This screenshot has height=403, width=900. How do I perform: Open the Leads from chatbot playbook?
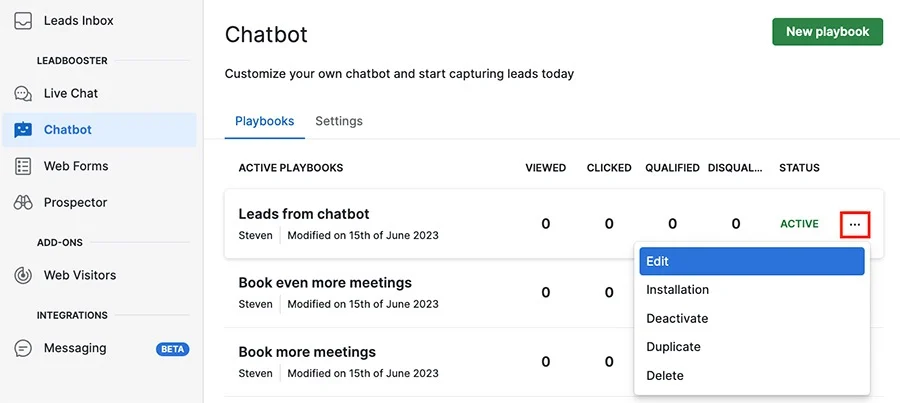304,214
